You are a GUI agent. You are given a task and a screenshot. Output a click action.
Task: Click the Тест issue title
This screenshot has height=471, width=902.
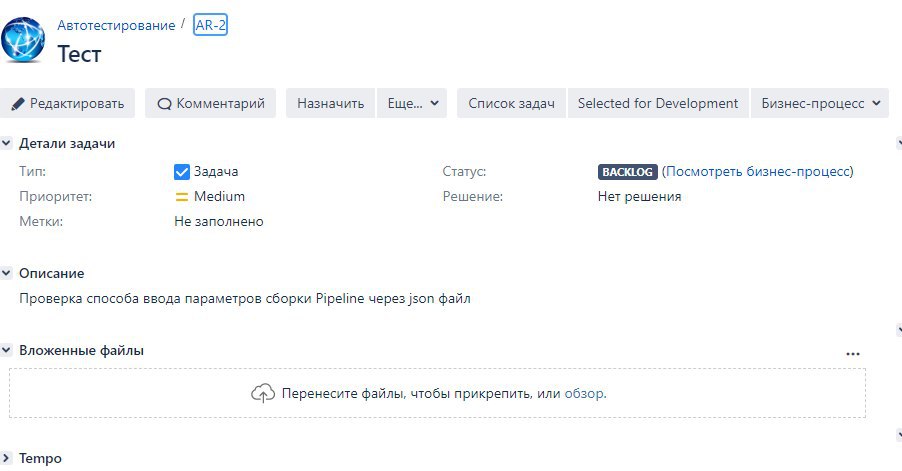79,54
